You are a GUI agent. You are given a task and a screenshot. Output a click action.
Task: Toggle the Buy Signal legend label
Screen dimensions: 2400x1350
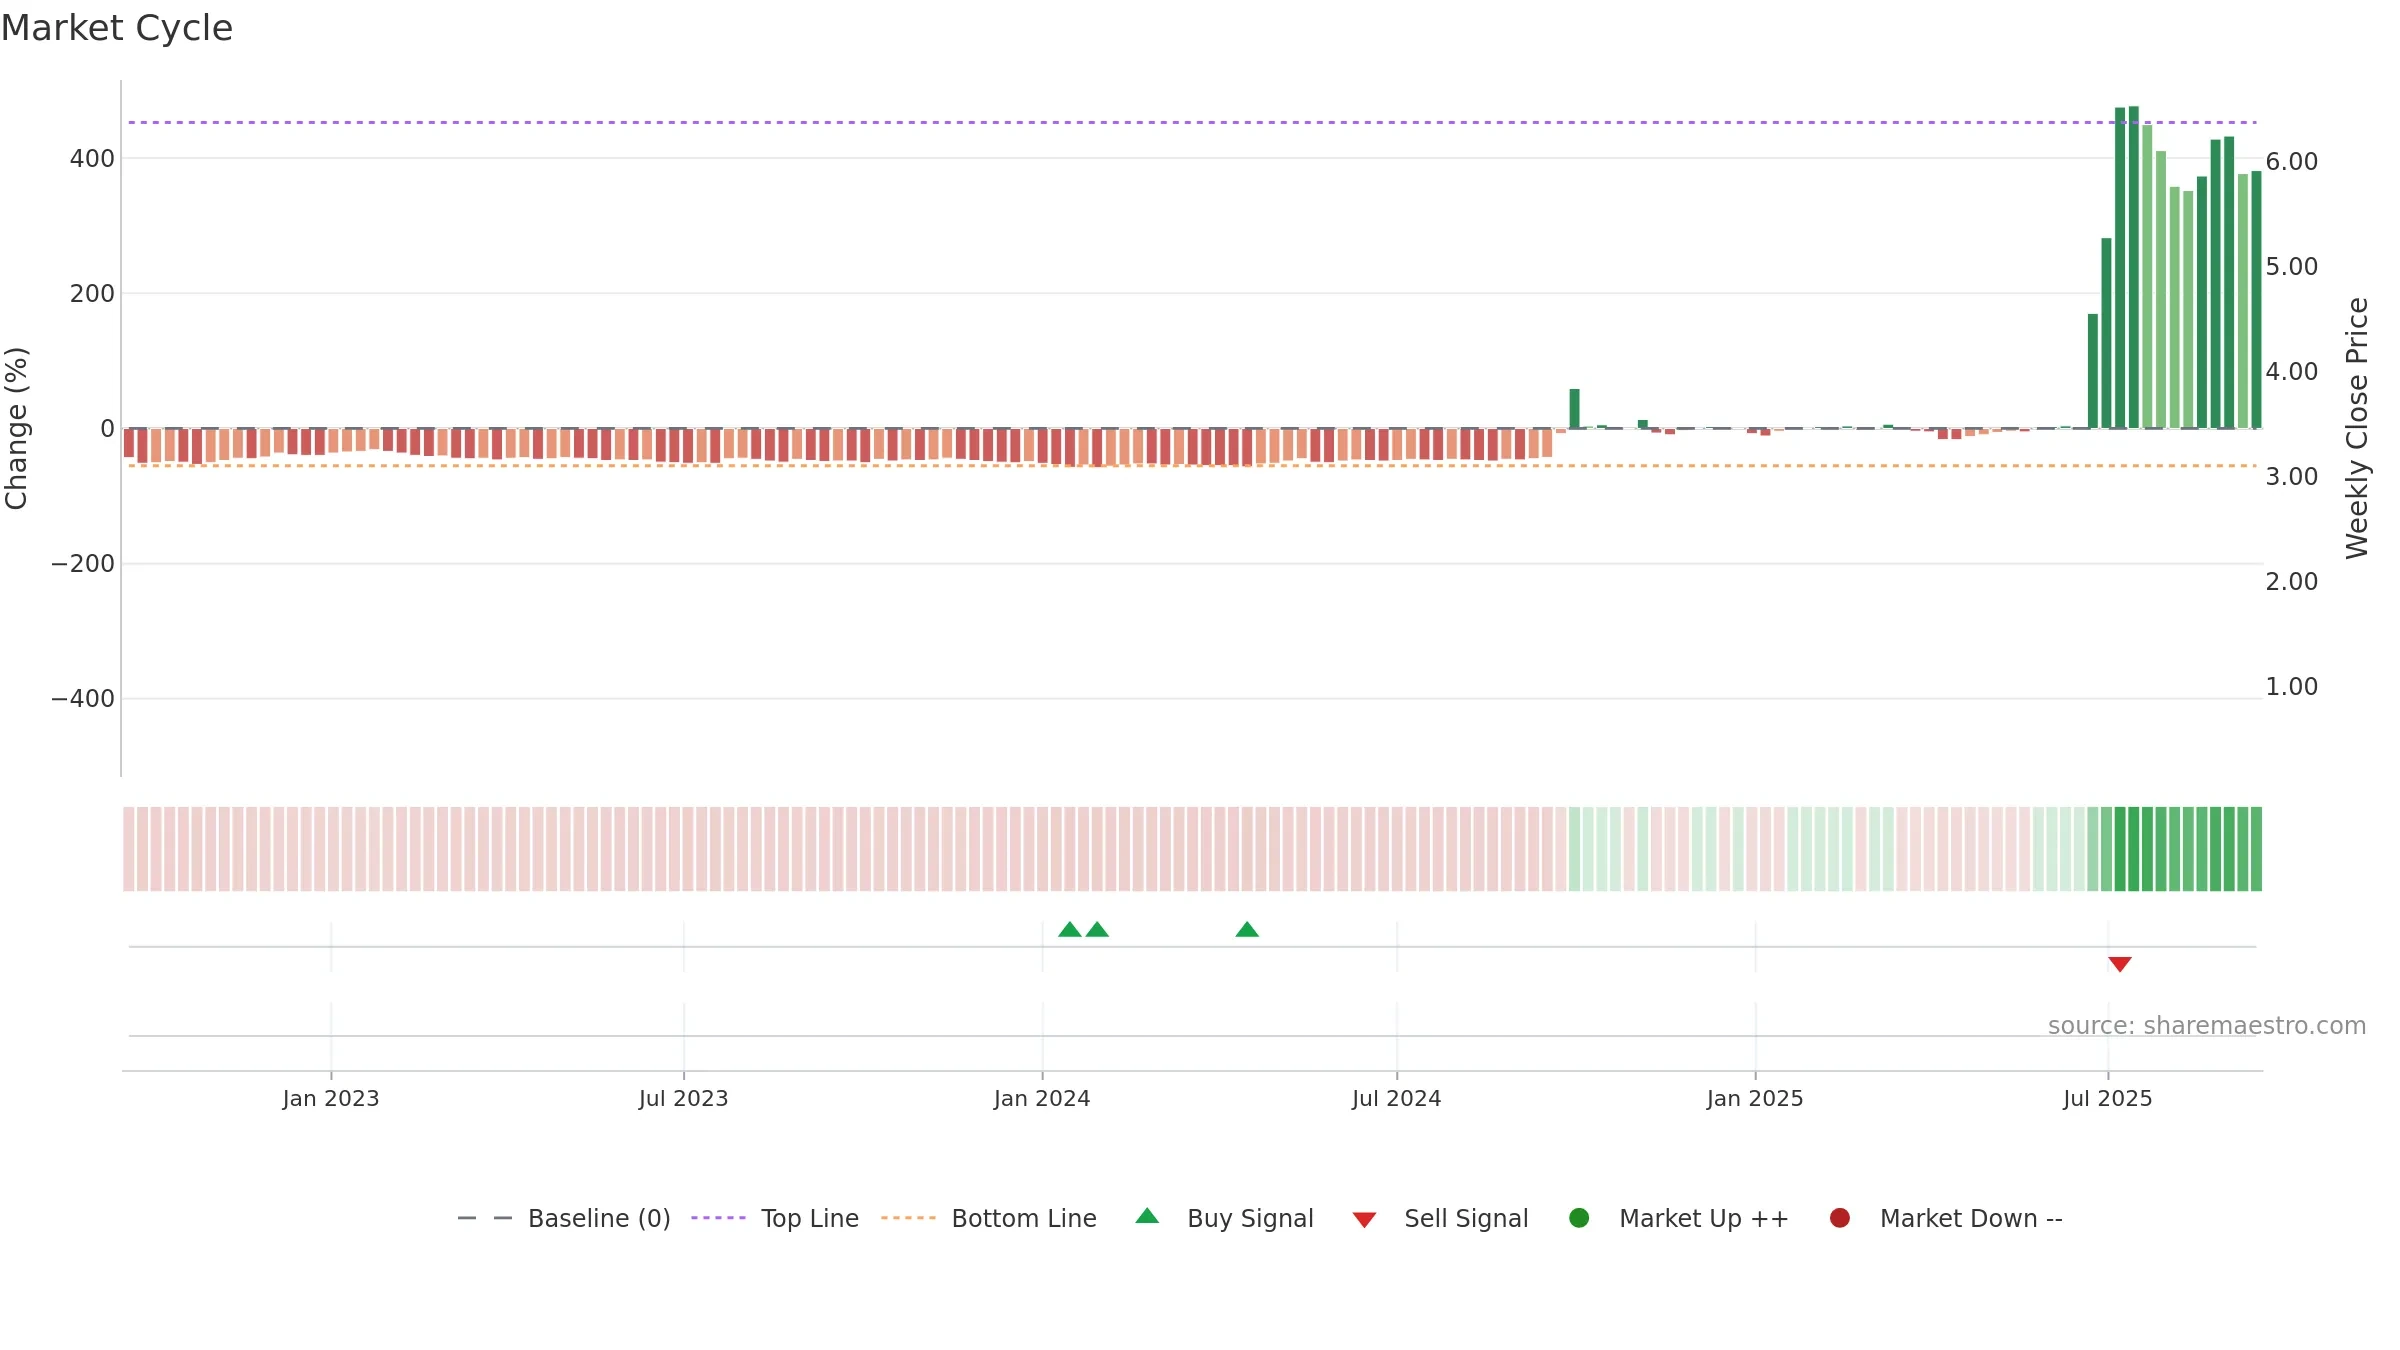click(x=1250, y=1219)
